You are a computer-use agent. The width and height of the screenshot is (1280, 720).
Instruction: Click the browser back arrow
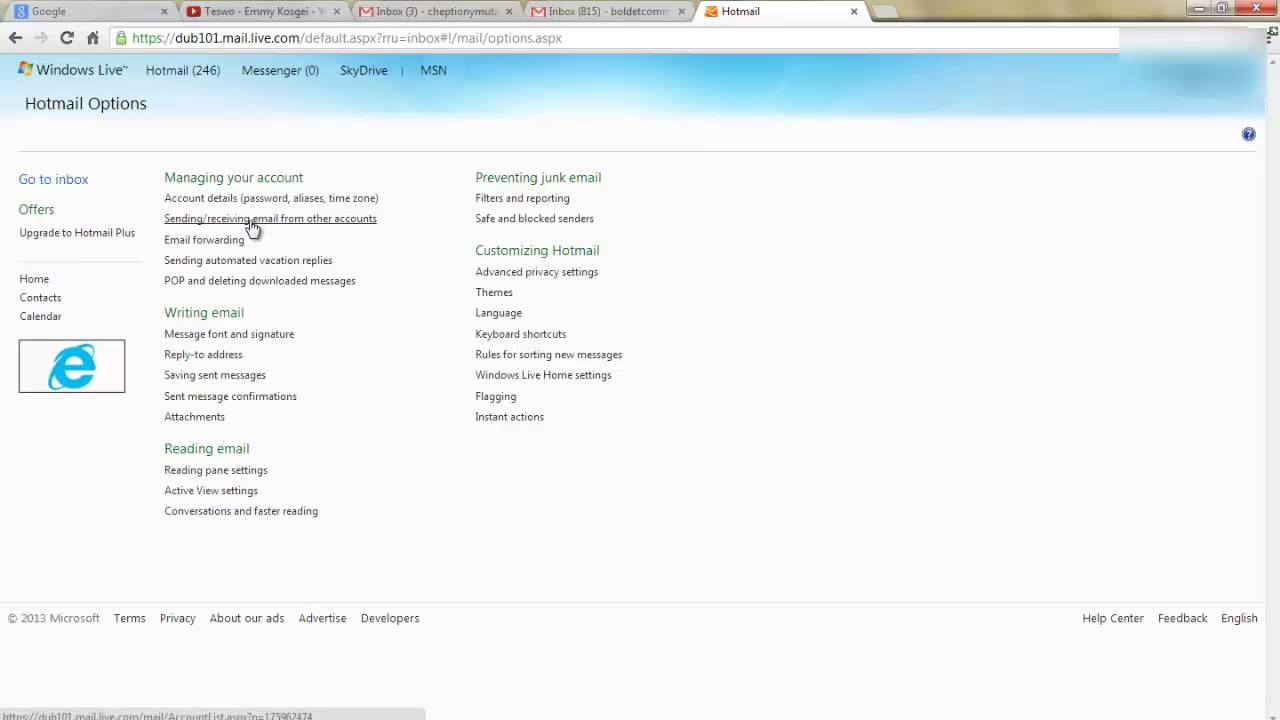[15, 38]
